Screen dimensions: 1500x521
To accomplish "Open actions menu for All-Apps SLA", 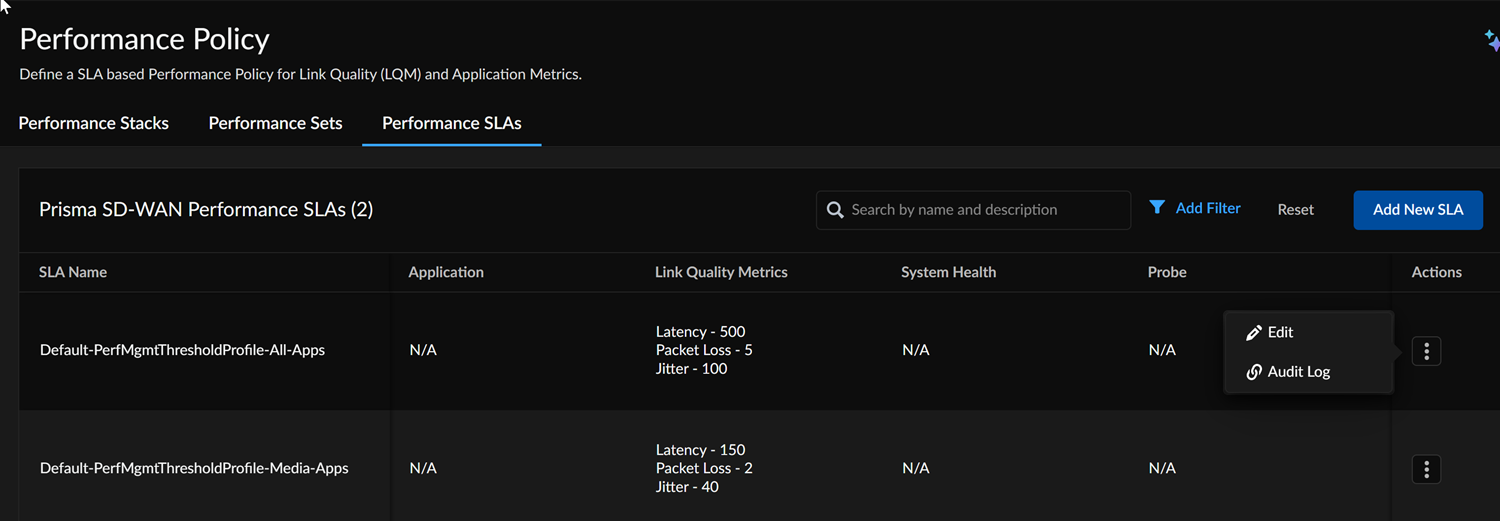I will (1426, 351).
